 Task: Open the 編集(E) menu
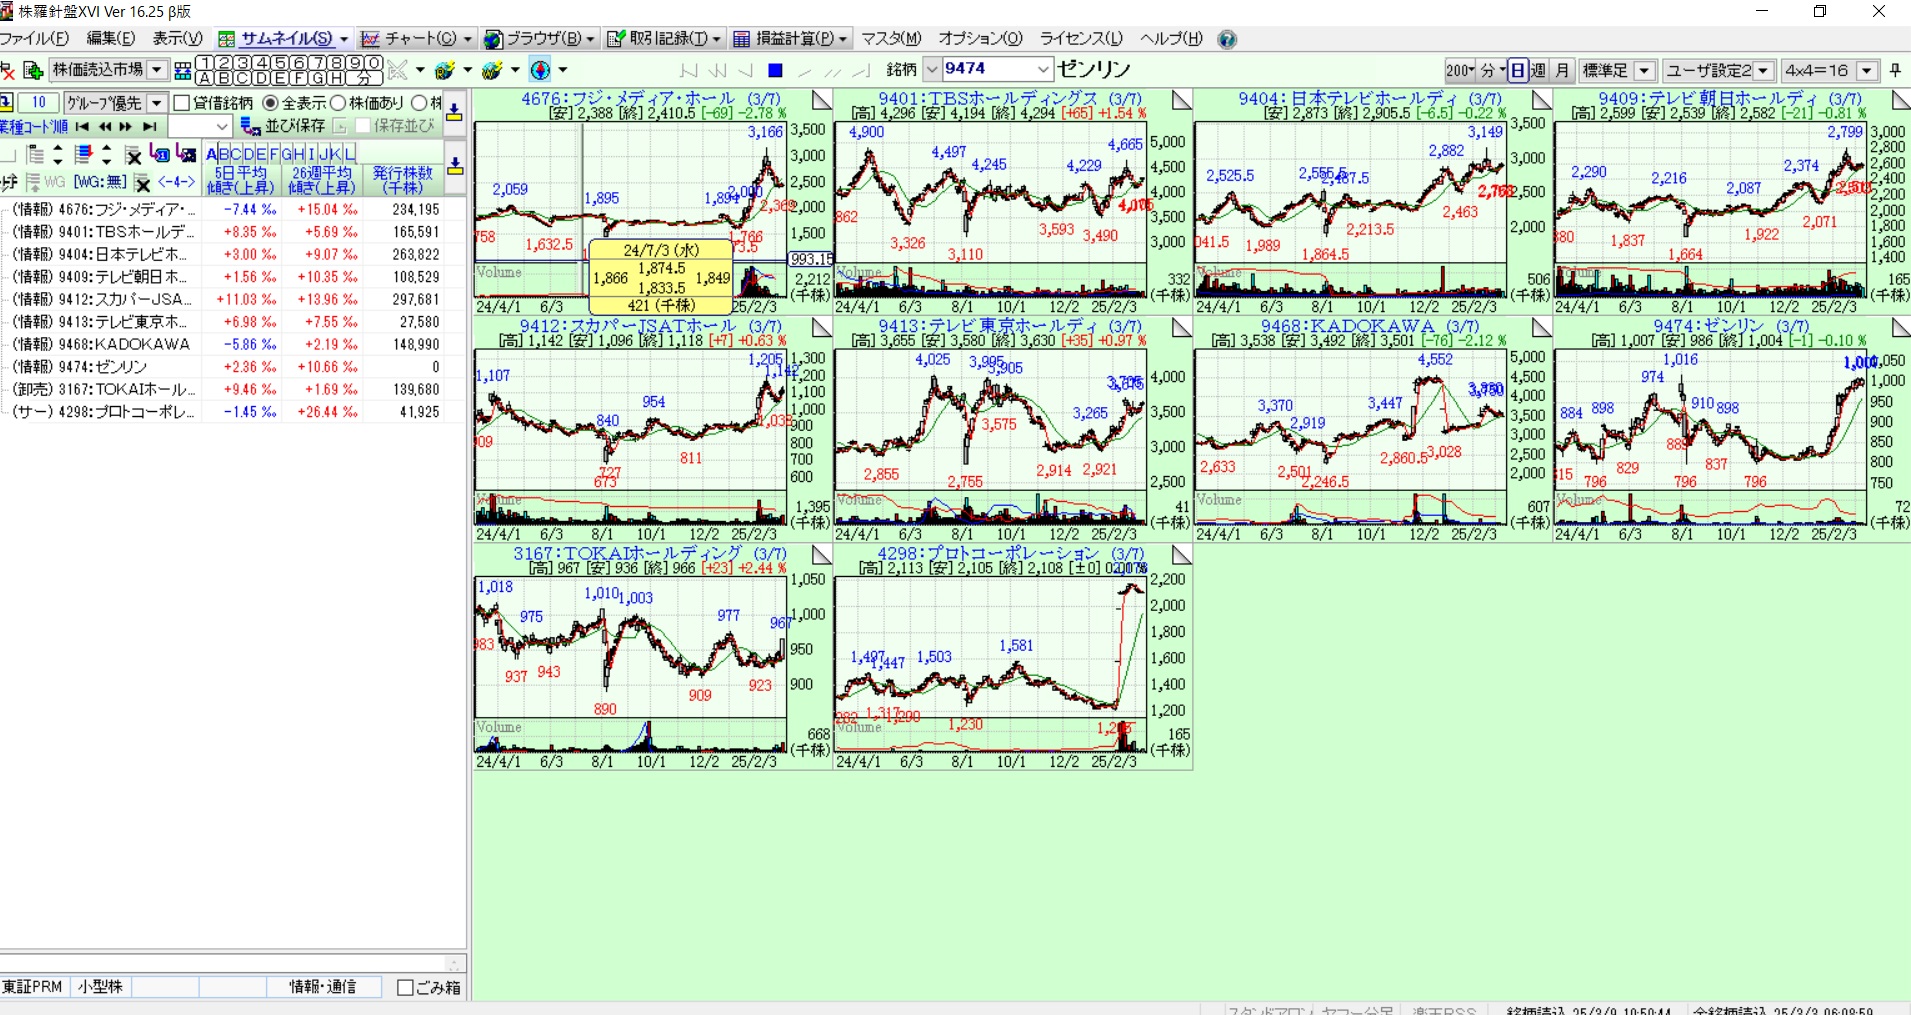point(111,39)
